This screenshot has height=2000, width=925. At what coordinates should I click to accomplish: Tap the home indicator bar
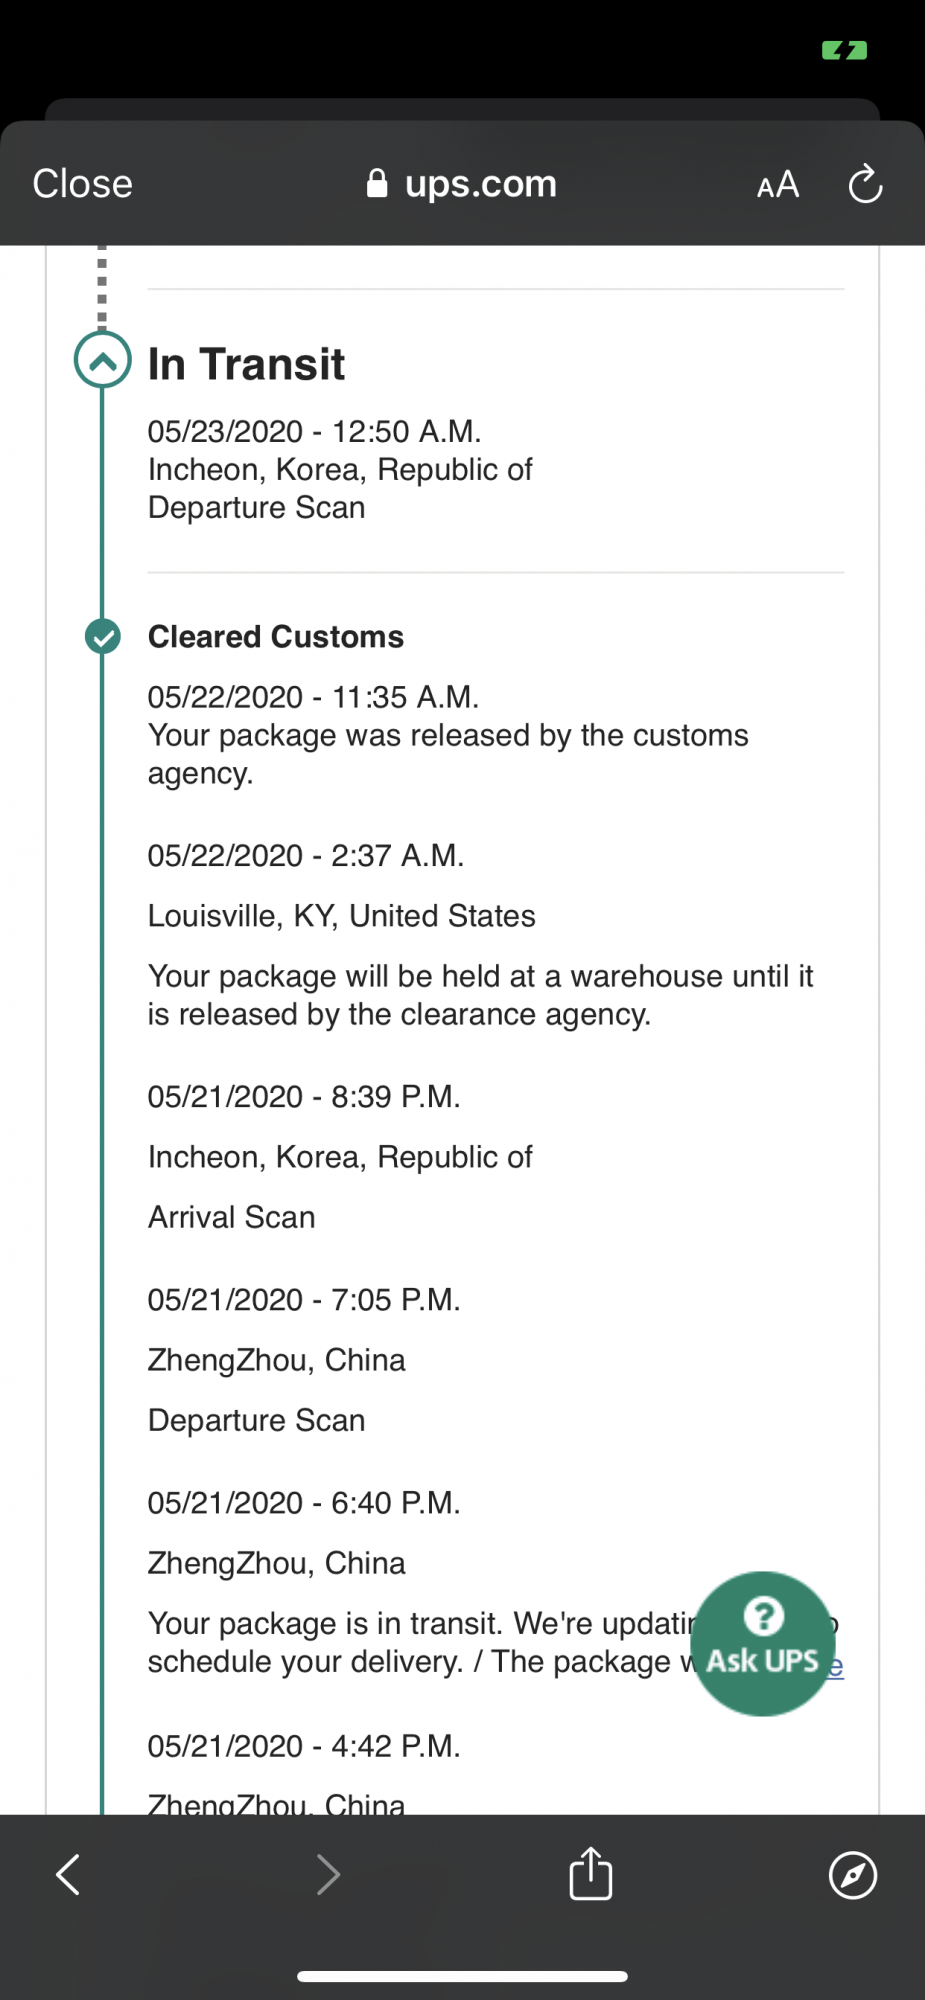[462, 1976]
